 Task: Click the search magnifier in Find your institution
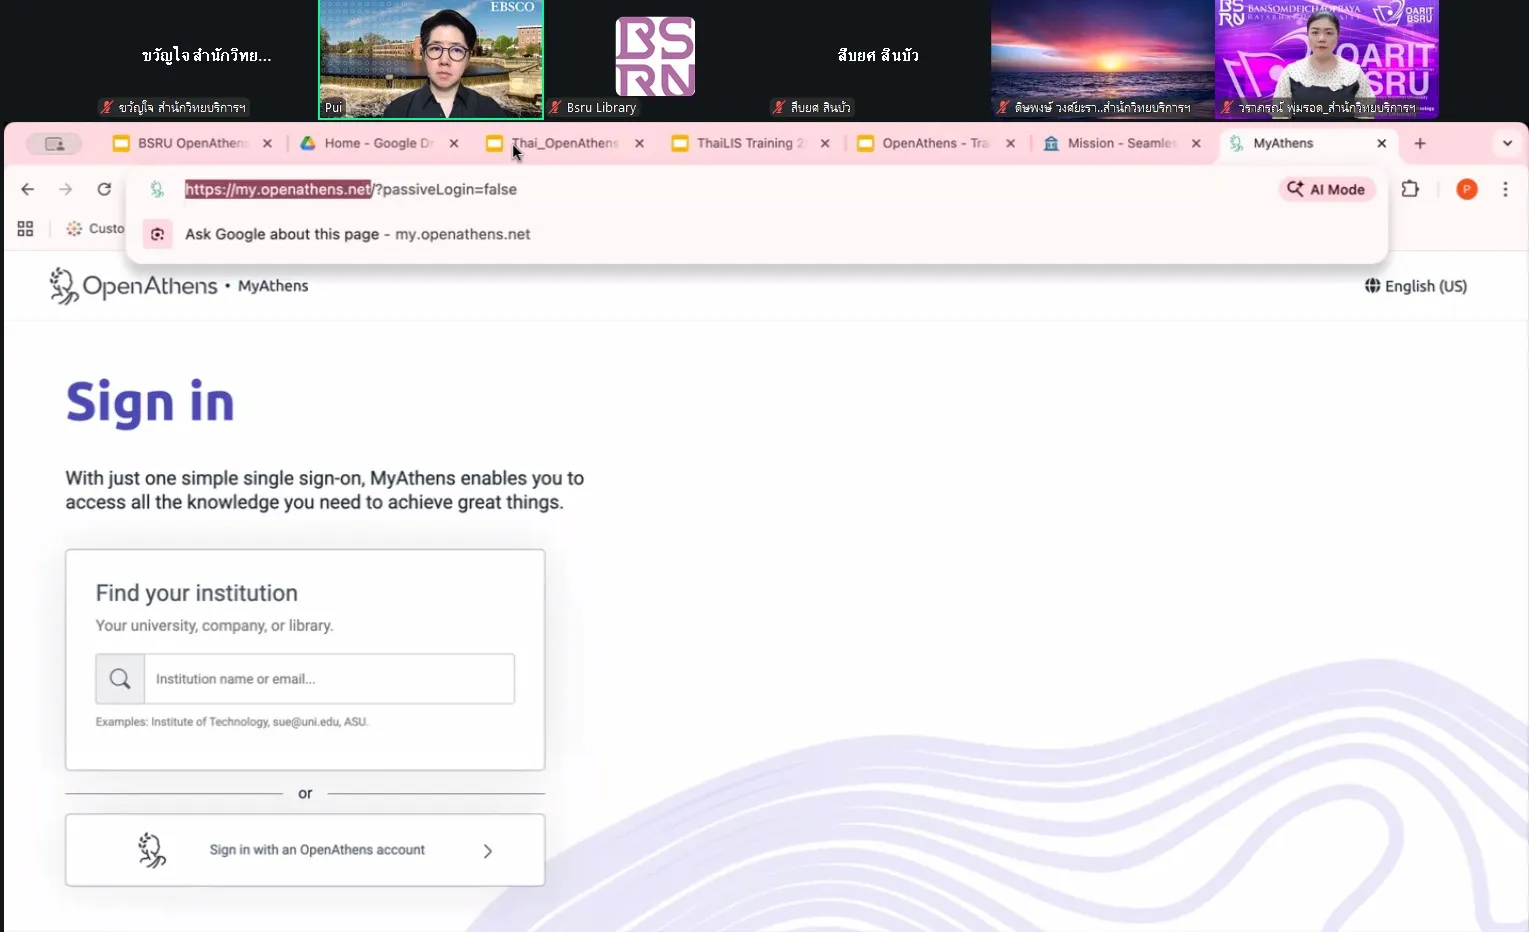pos(120,679)
